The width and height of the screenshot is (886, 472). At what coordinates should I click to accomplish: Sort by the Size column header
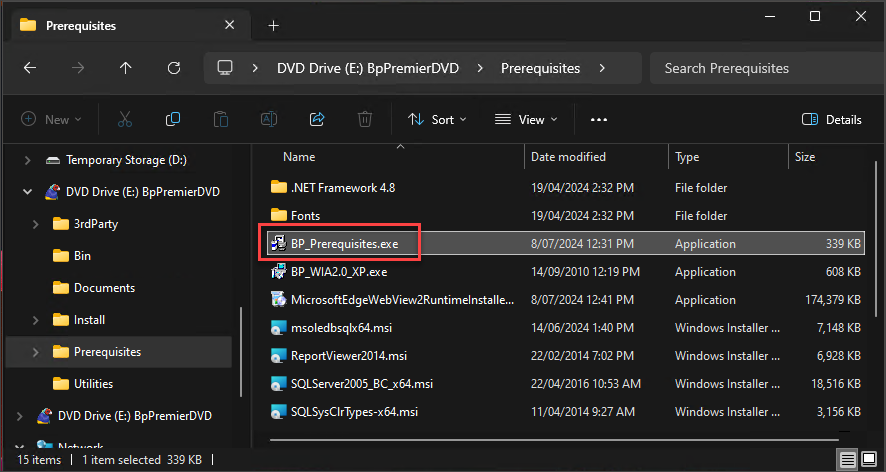click(x=805, y=157)
